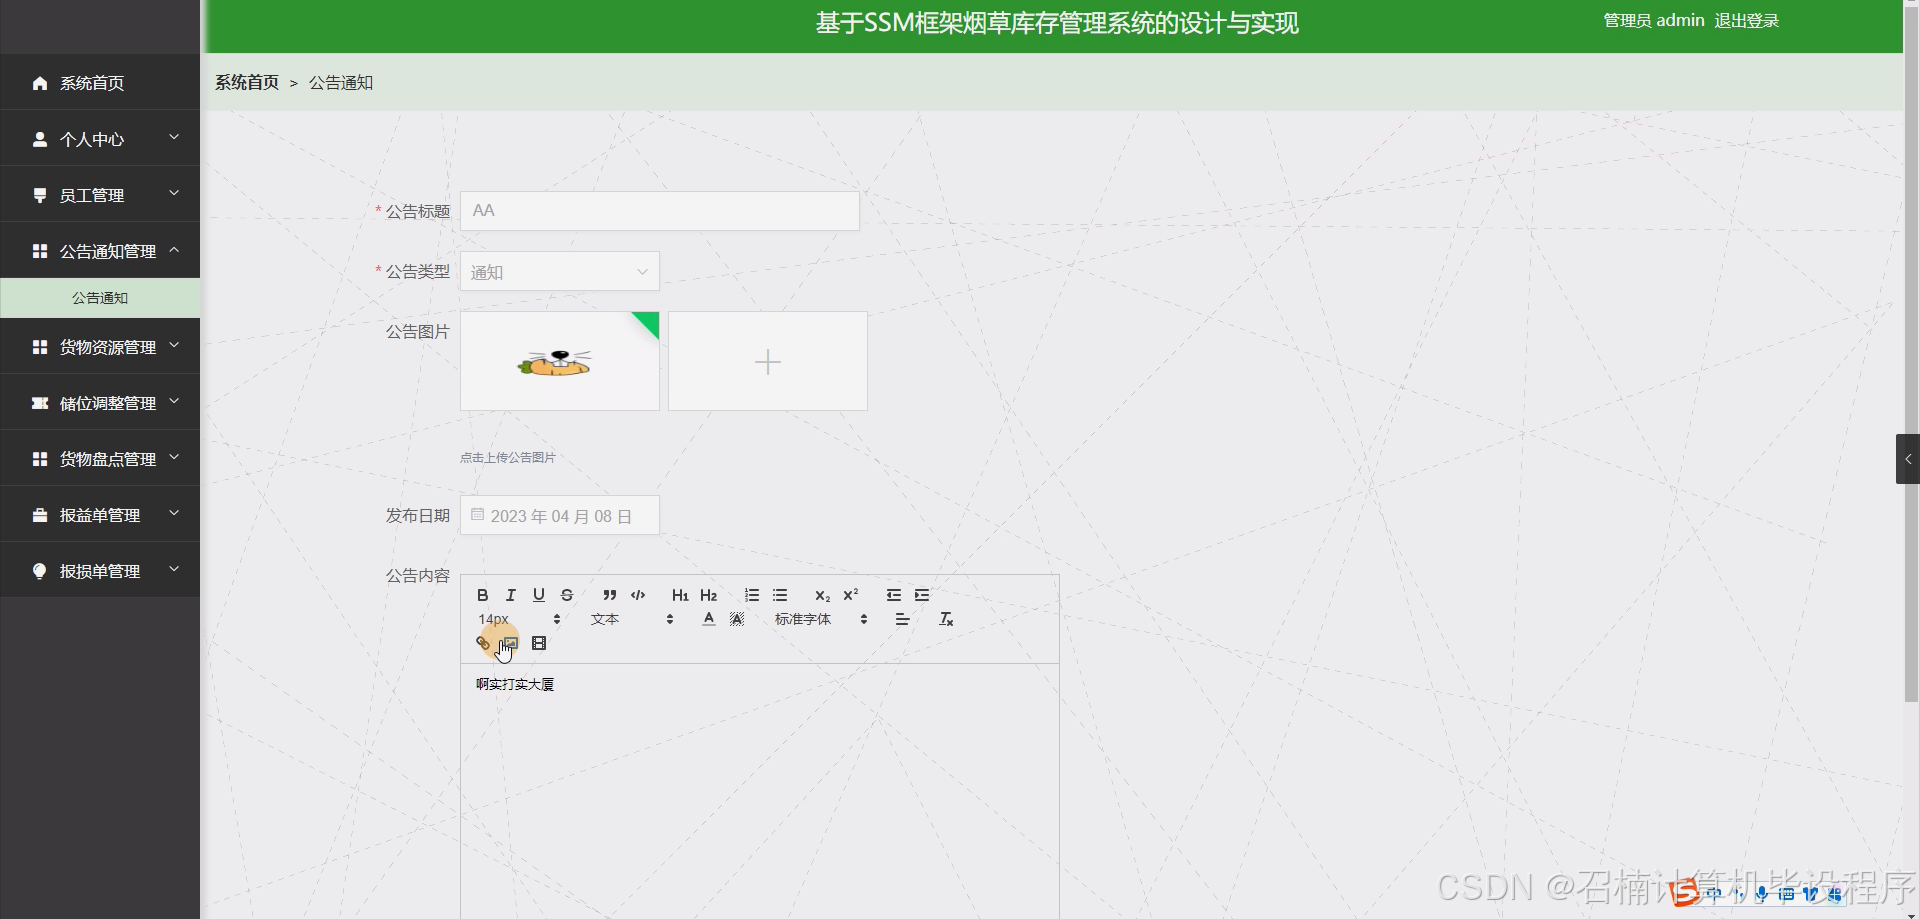Create an ordered list in the editor
The width and height of the screenshot is (1920, 919).
click(751, 594)
